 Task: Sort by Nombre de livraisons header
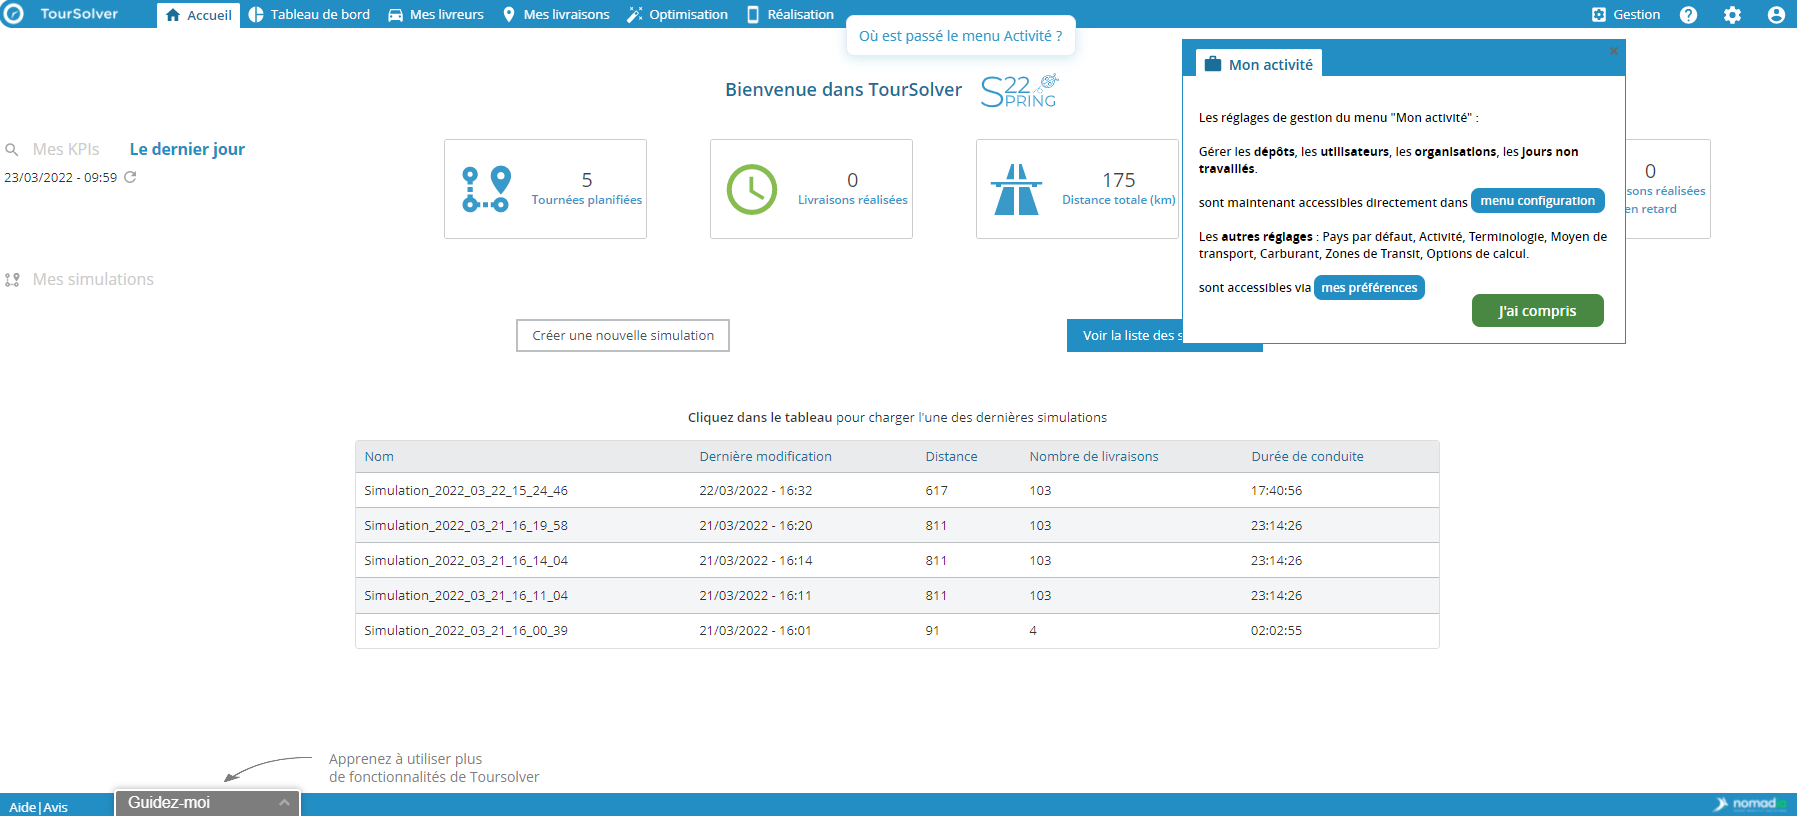point(1094,457)
